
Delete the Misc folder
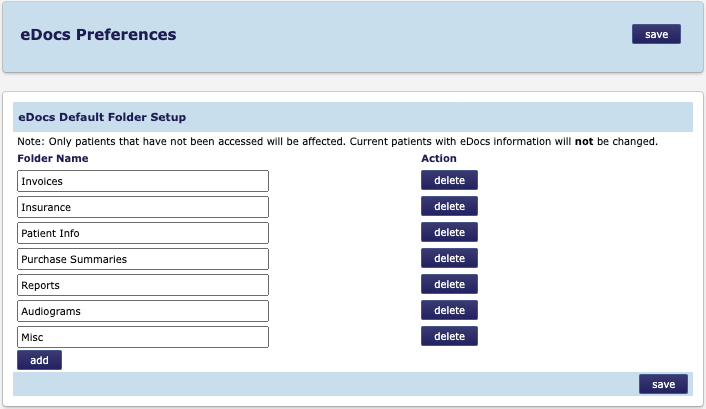click(x=449, y=337)
